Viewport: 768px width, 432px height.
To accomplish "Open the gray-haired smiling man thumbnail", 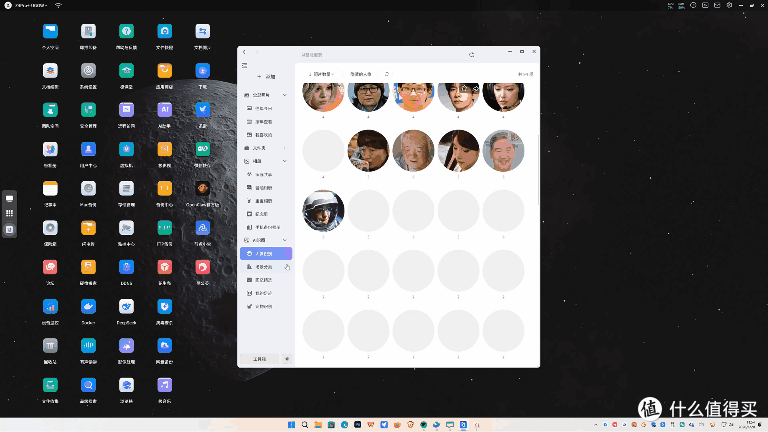I will coord(504,150).
